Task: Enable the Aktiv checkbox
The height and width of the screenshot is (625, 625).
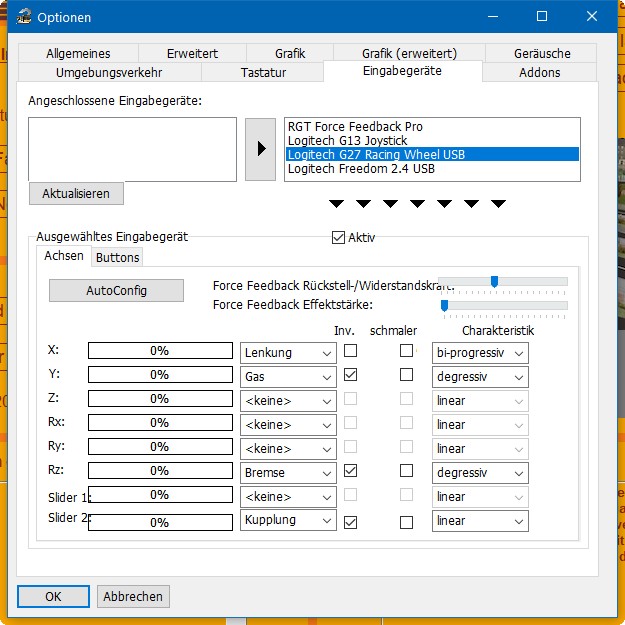Action: [x=338, y=238]
